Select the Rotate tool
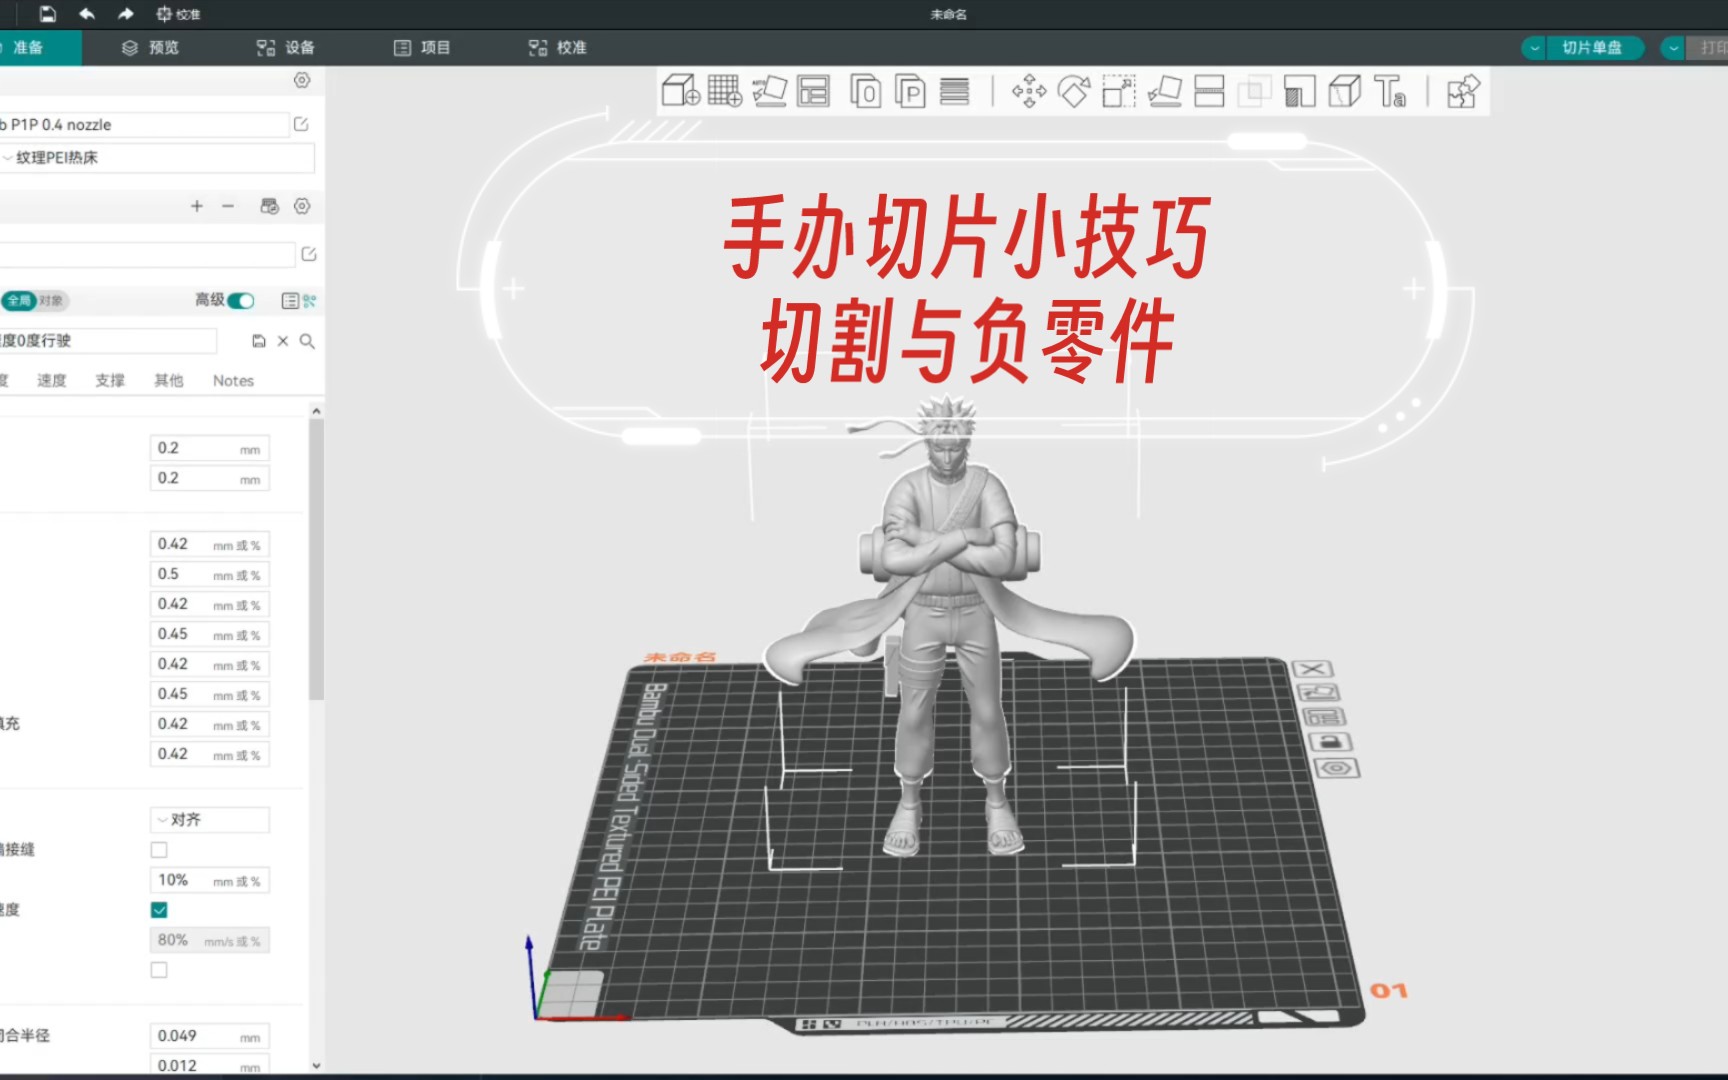 pos(1074,91)
